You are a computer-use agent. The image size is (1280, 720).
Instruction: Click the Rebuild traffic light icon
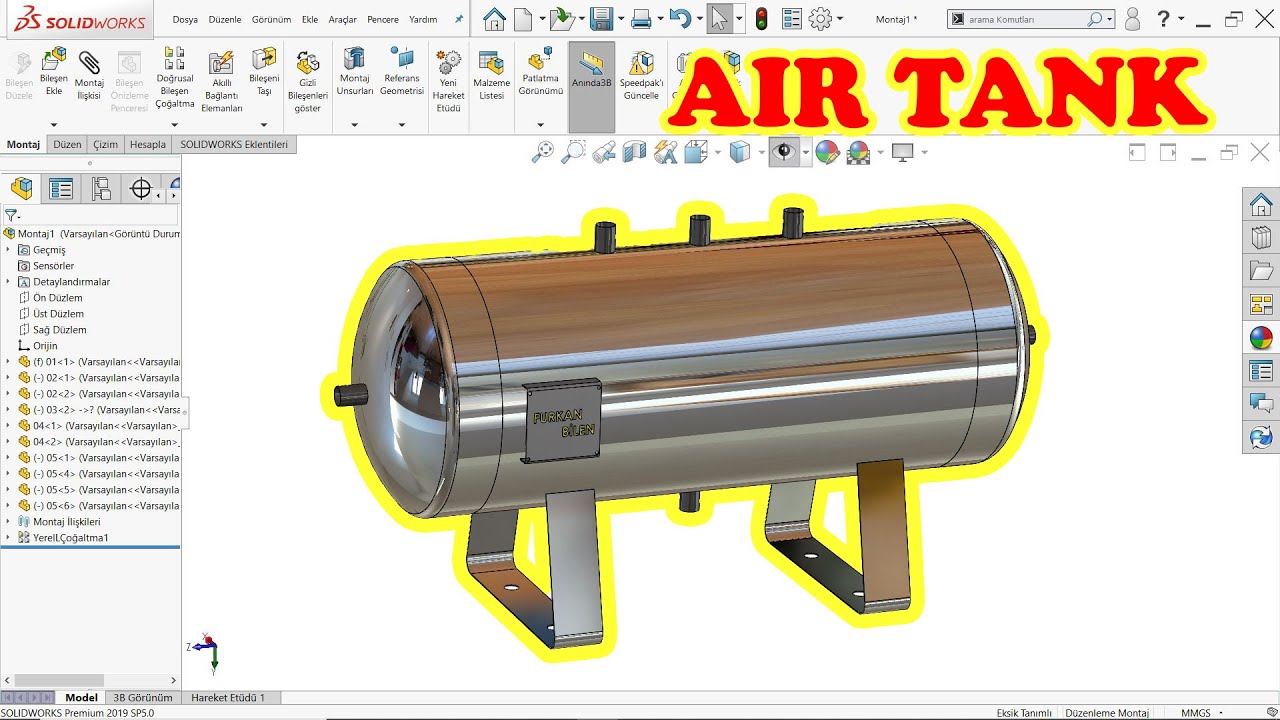coord(761,19)
